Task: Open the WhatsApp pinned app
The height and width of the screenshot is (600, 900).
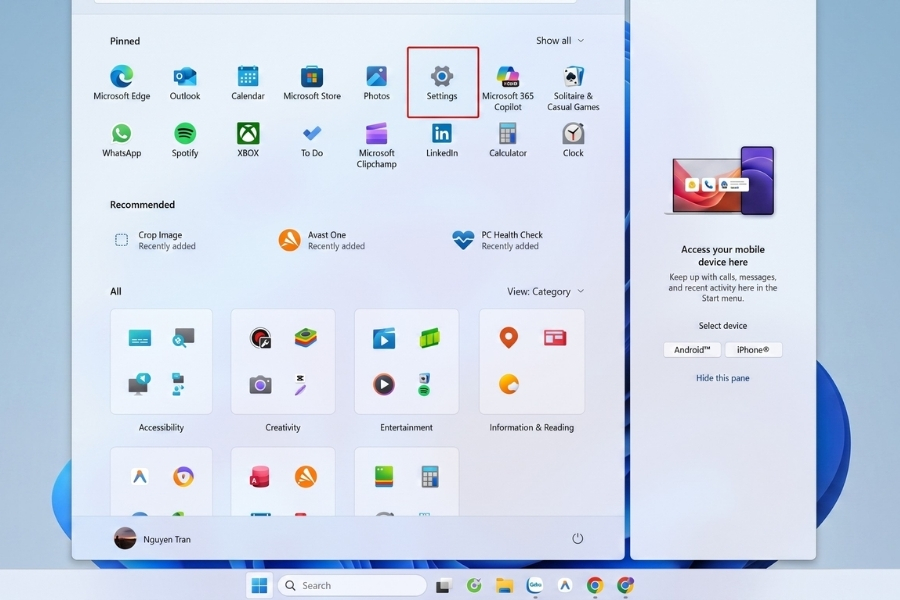Action: (121, 140)
